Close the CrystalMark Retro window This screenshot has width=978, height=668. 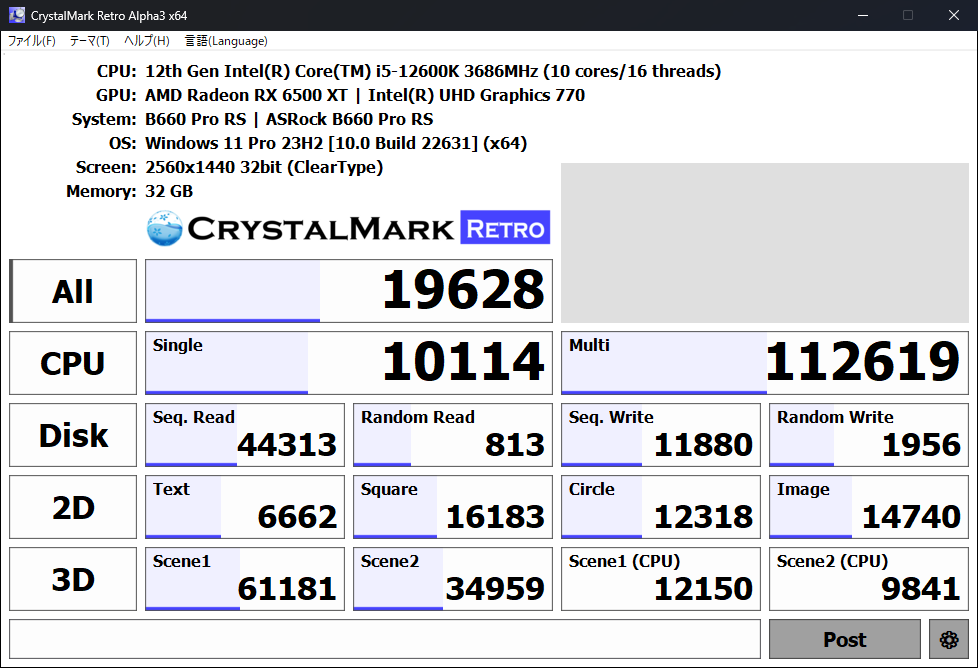954,15
